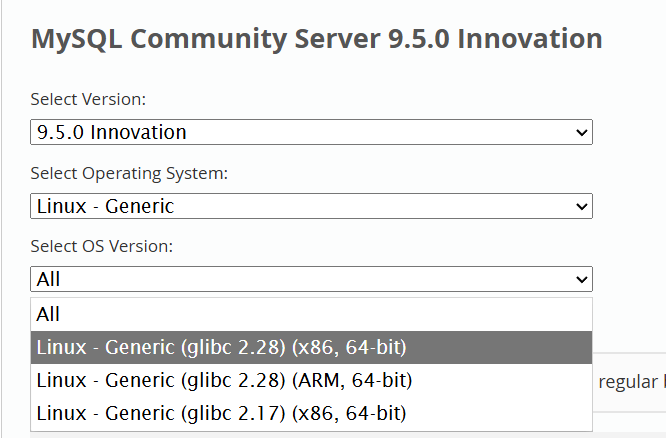Click the "Select OS Version:" label
This screenshot has height=438, width=666.
(101, 246)
